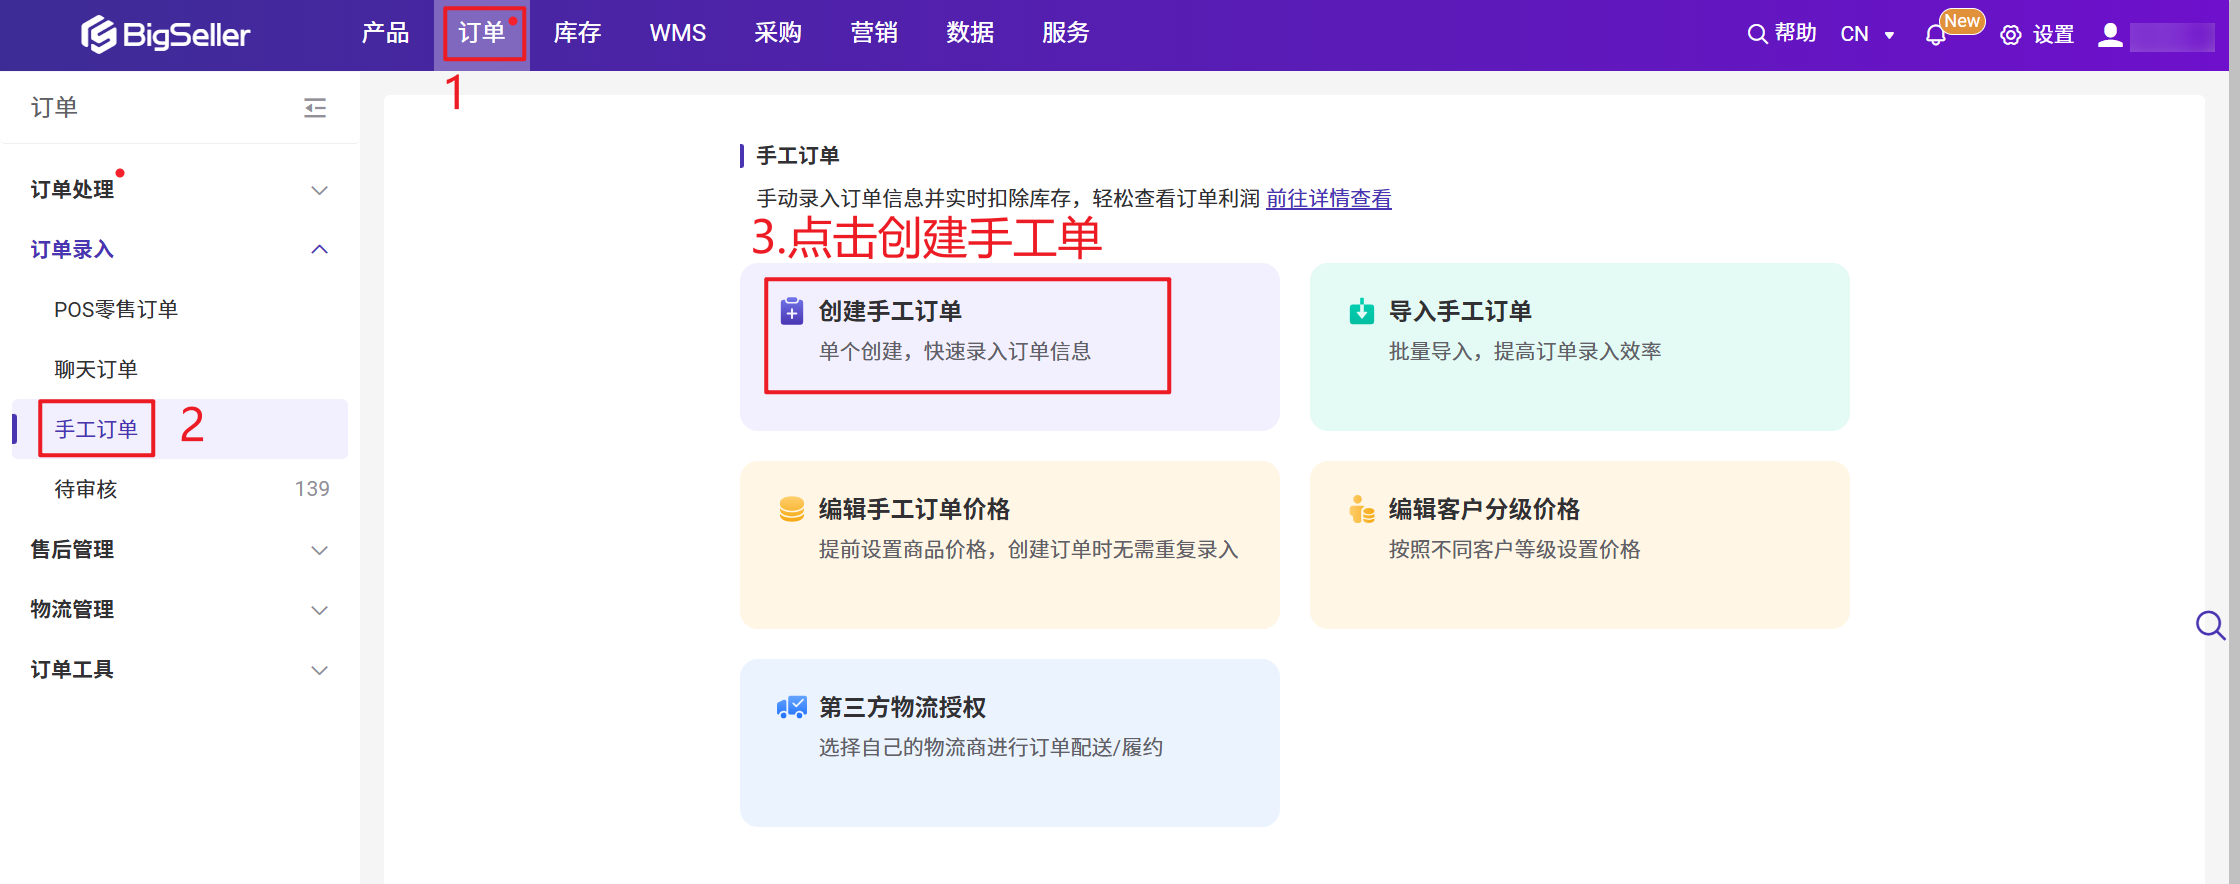Image resolution: width=2240 pixels, height=884 pixels.
Task: Click the 第三方物流授权 truck icon
Action: tap(792, 708)
